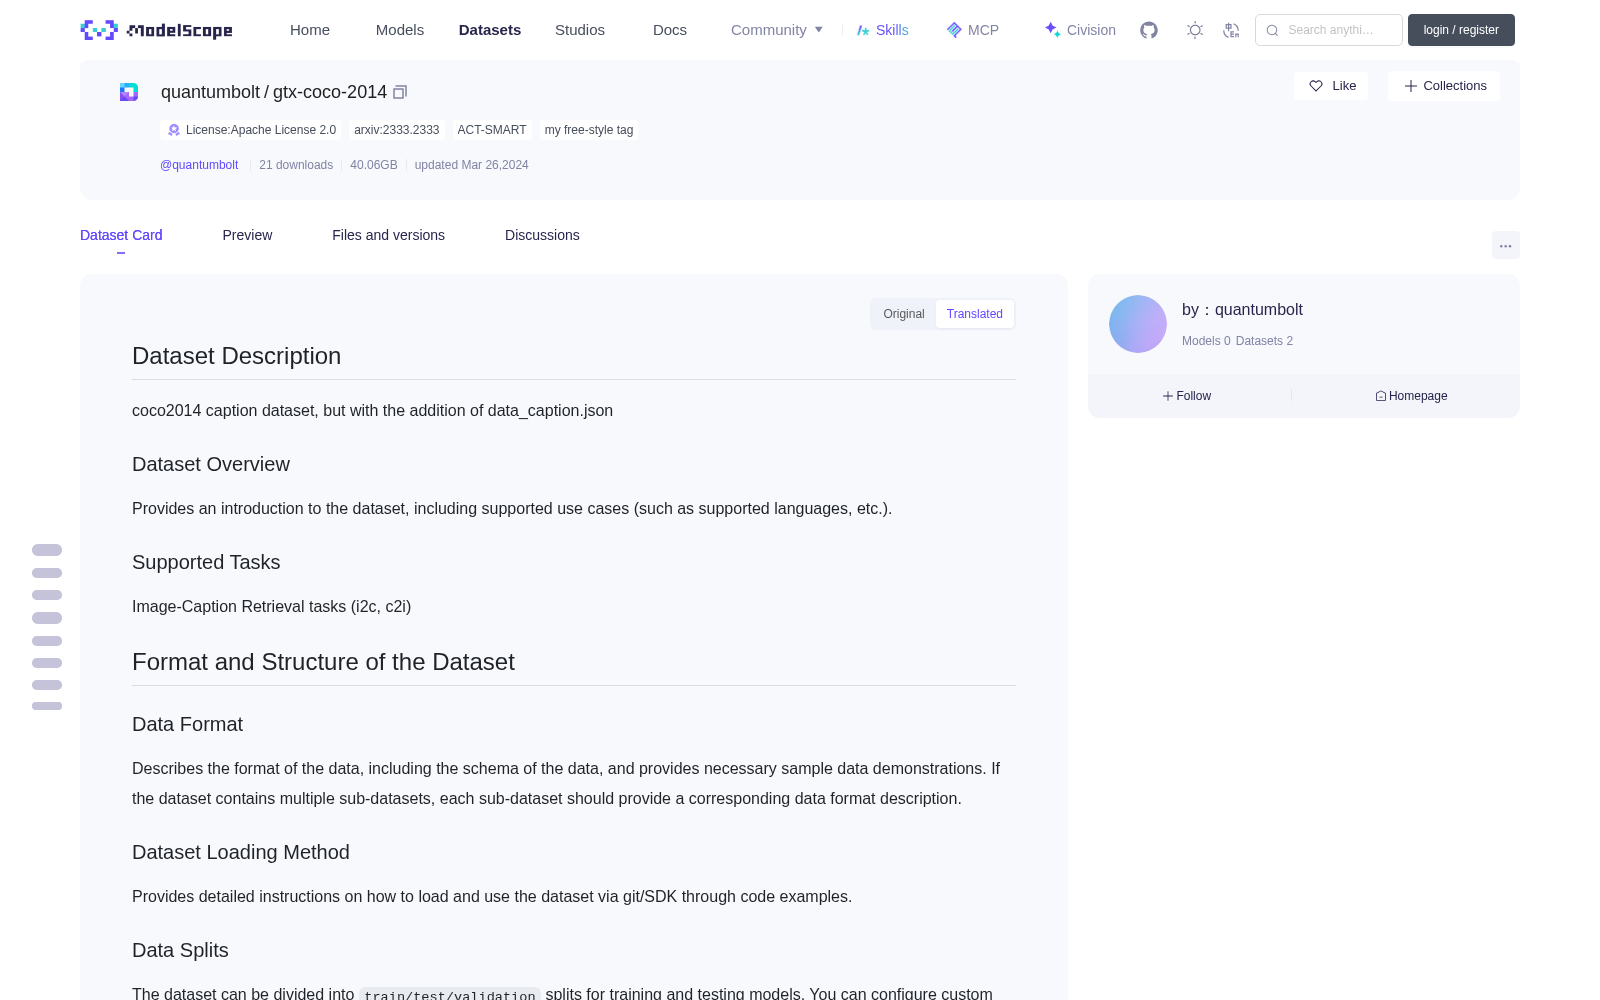Click the 'Dataset Description' heading
1600x1000 pixels.
pos(236,356)
